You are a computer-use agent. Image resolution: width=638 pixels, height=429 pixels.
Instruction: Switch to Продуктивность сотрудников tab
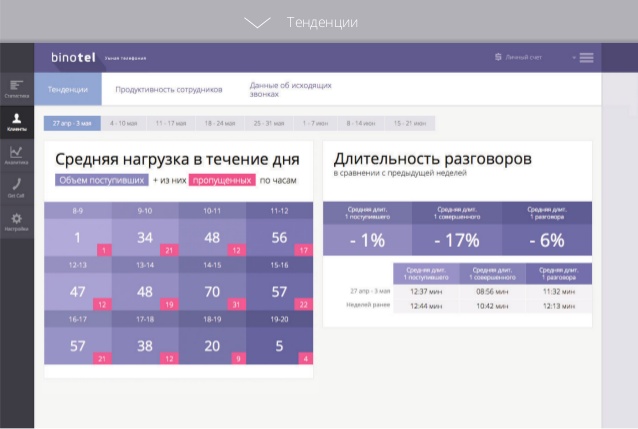click(x=169, y=90)
